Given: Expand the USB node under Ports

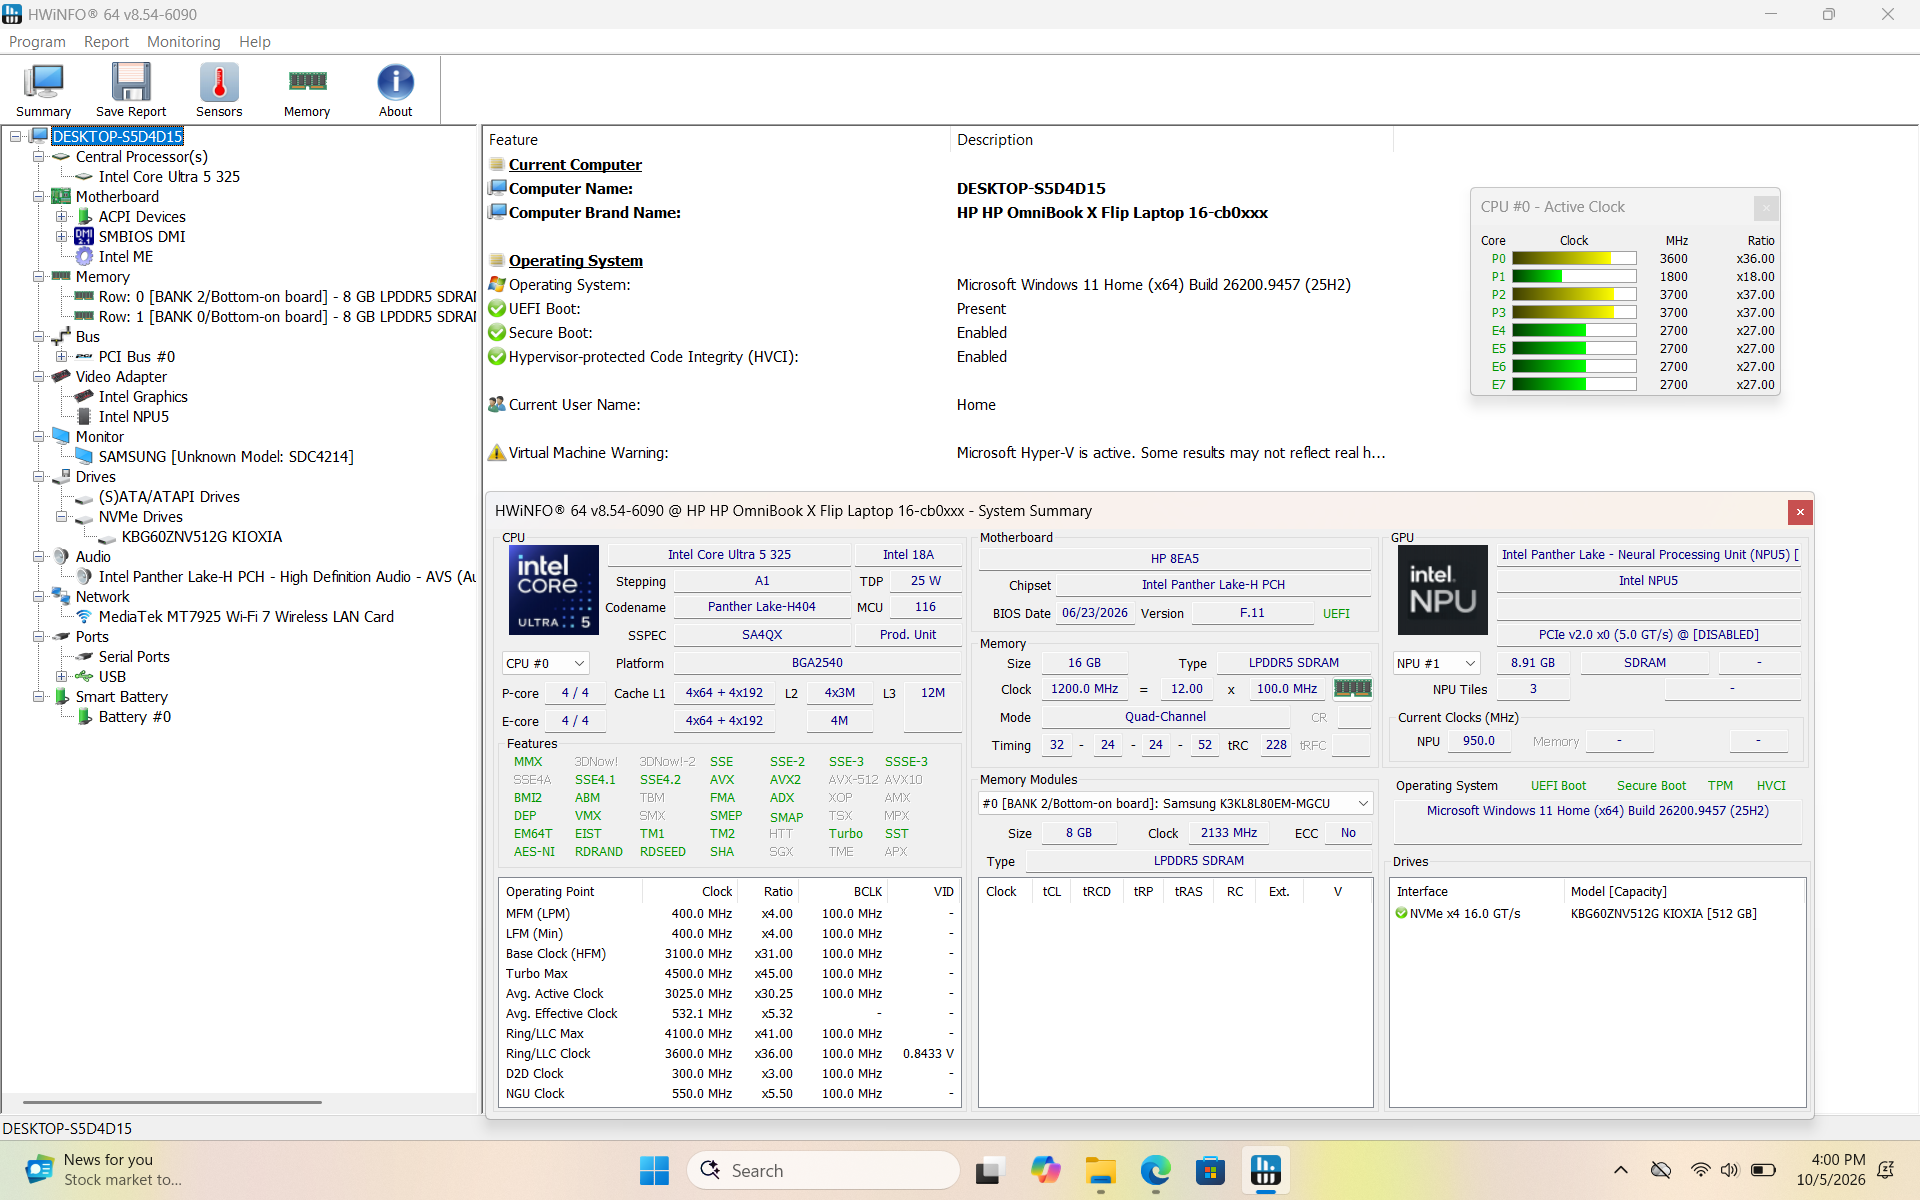Looking at the screenshot, I should click(61, 676).
